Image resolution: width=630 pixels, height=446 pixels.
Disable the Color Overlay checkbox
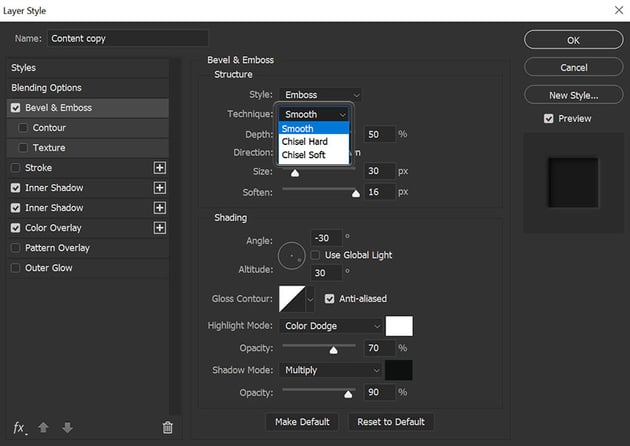[16, 228]
